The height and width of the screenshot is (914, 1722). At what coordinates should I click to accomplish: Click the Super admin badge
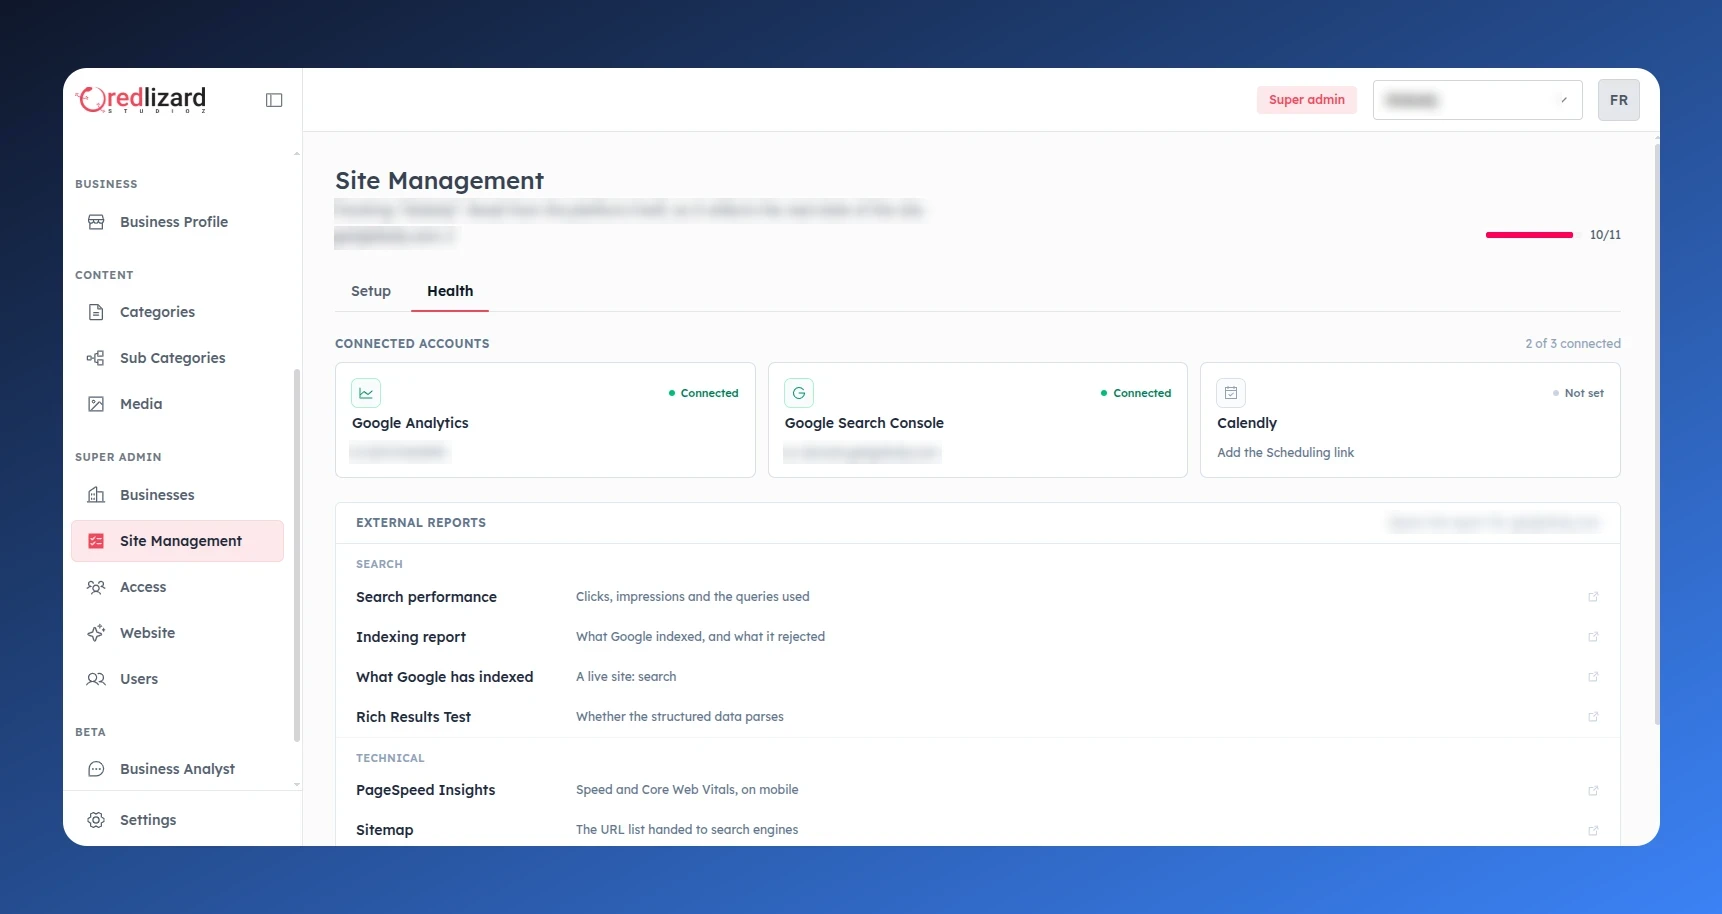[x=1306, y=100]
